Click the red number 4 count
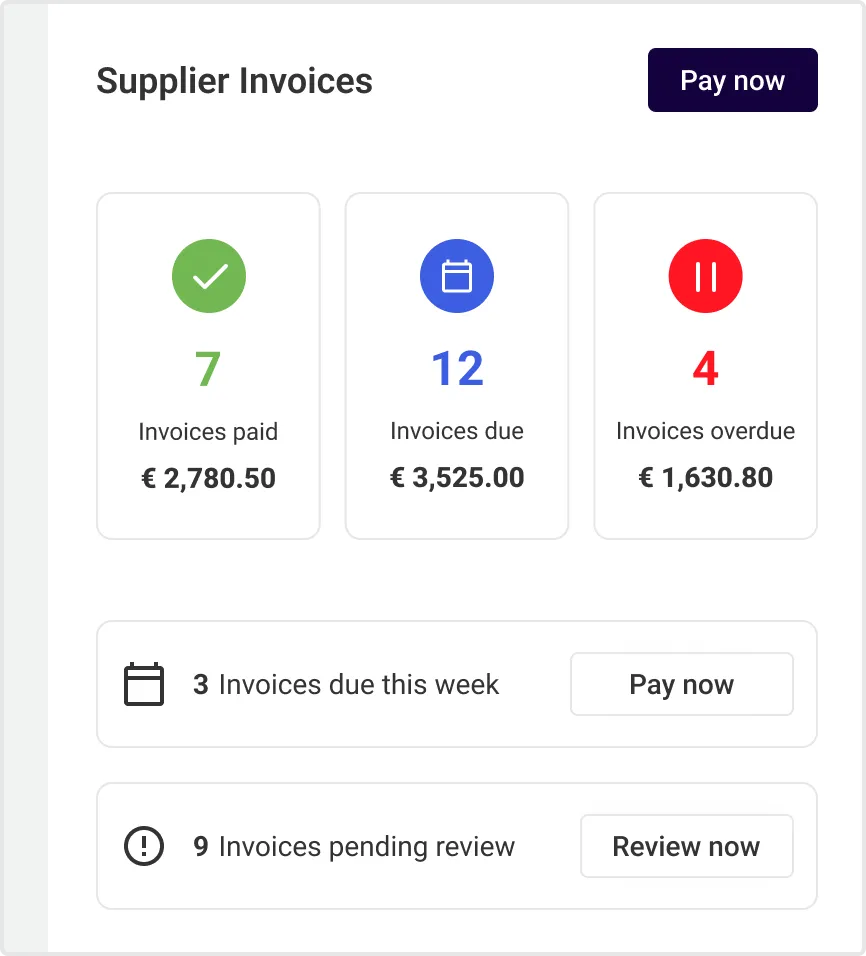 click(x=706, y=368)
